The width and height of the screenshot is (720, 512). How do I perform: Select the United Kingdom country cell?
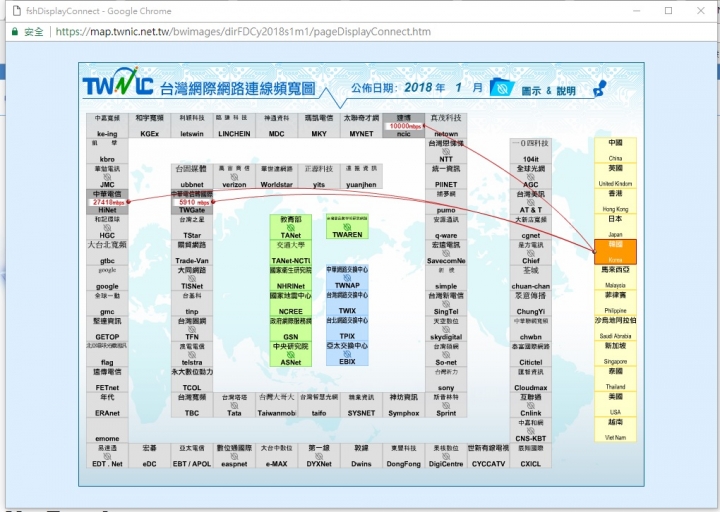[615, 175]
